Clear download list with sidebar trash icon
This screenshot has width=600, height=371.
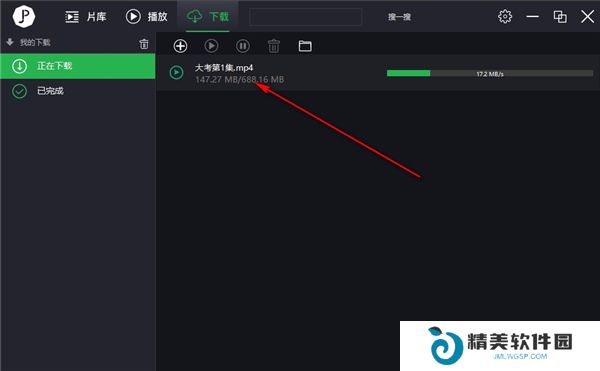pyautogui.click(x=144, y=44)
